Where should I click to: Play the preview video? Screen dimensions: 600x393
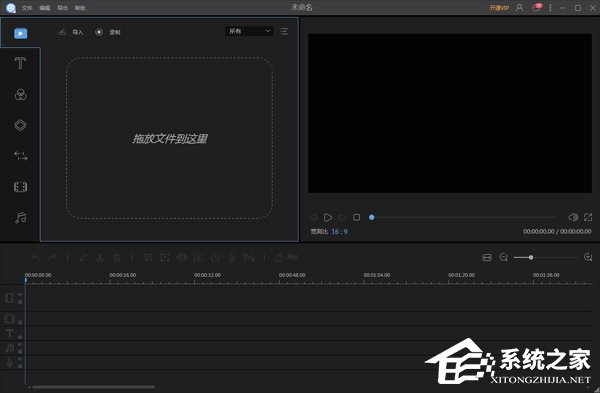pos(328,217)
